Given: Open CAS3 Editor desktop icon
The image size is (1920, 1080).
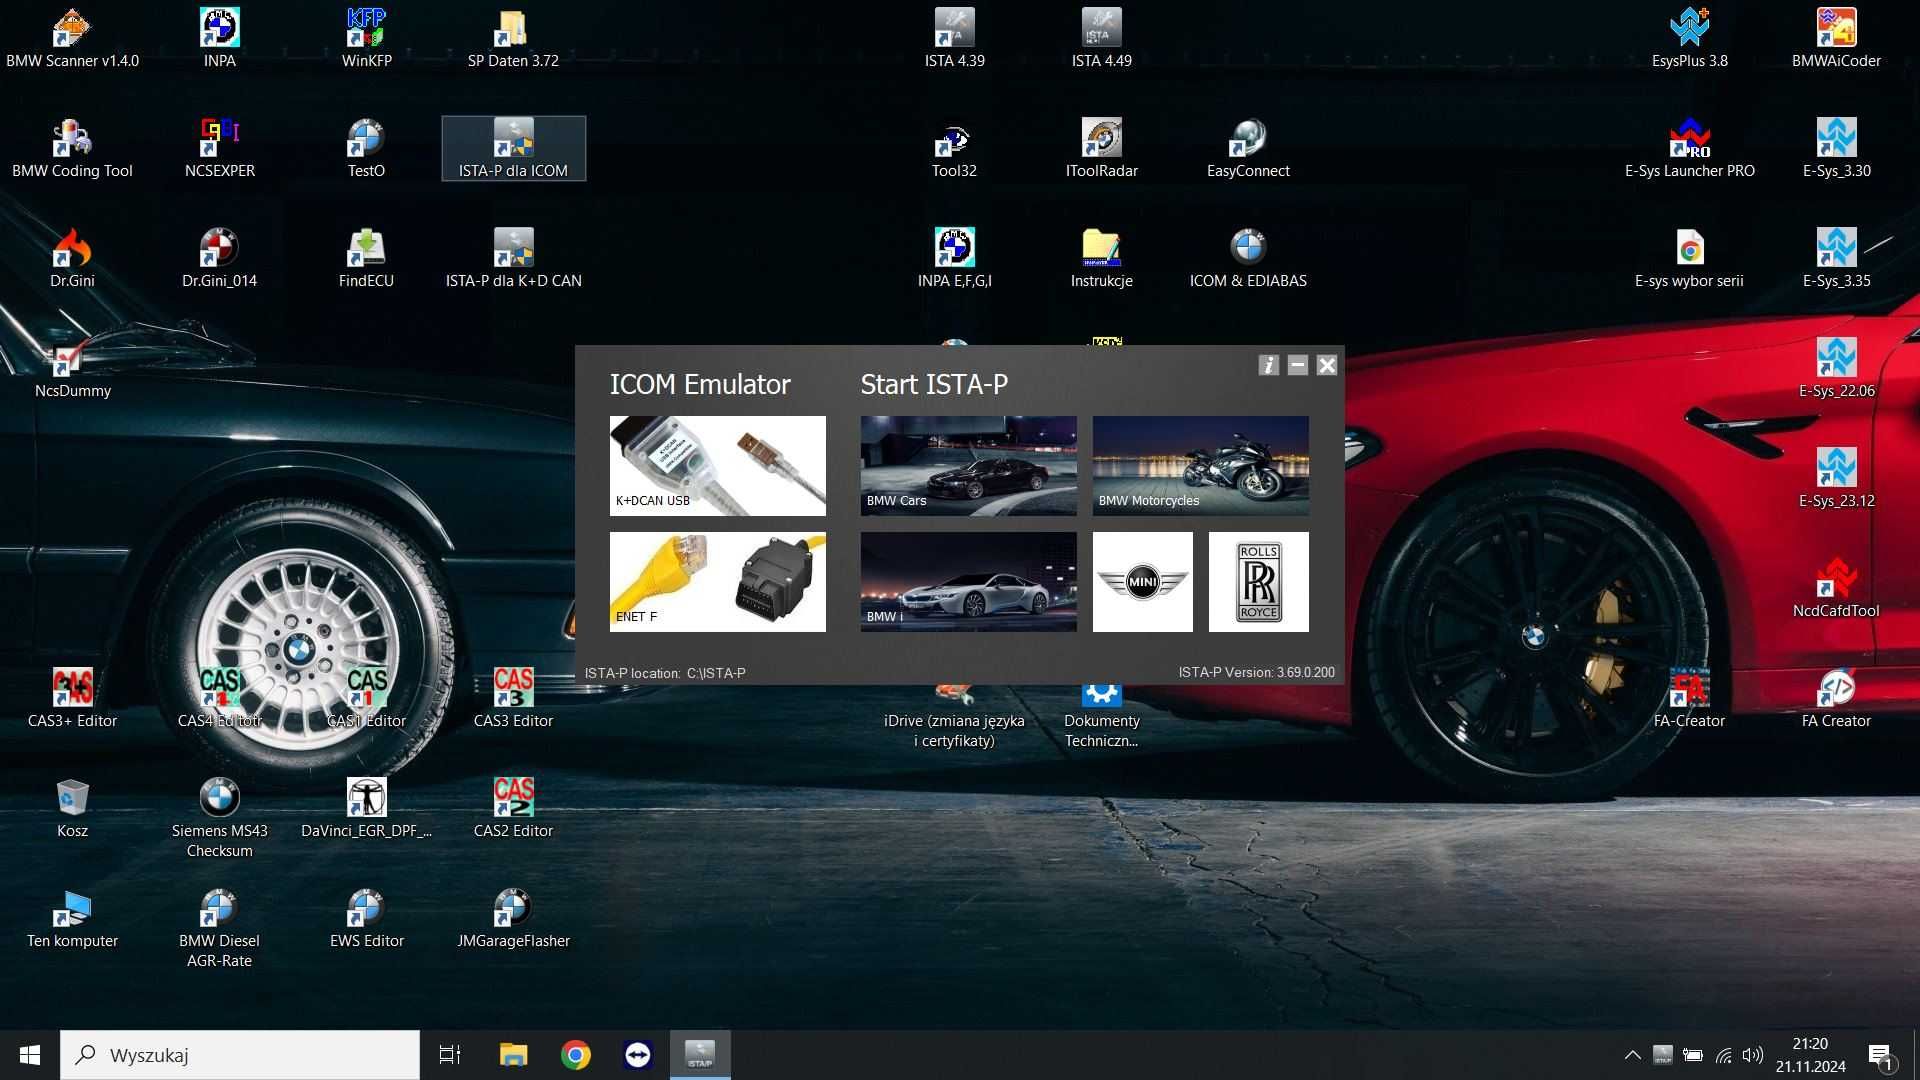Looking at the screenshot, I should [513, 700].
